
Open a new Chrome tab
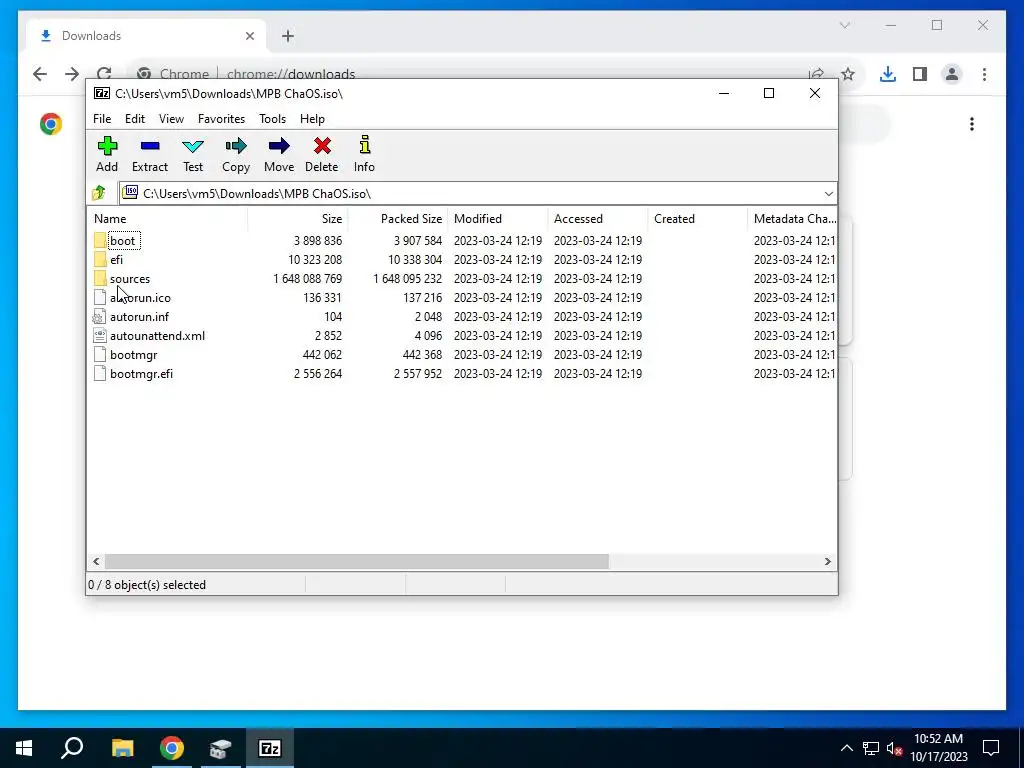[288, 36]
